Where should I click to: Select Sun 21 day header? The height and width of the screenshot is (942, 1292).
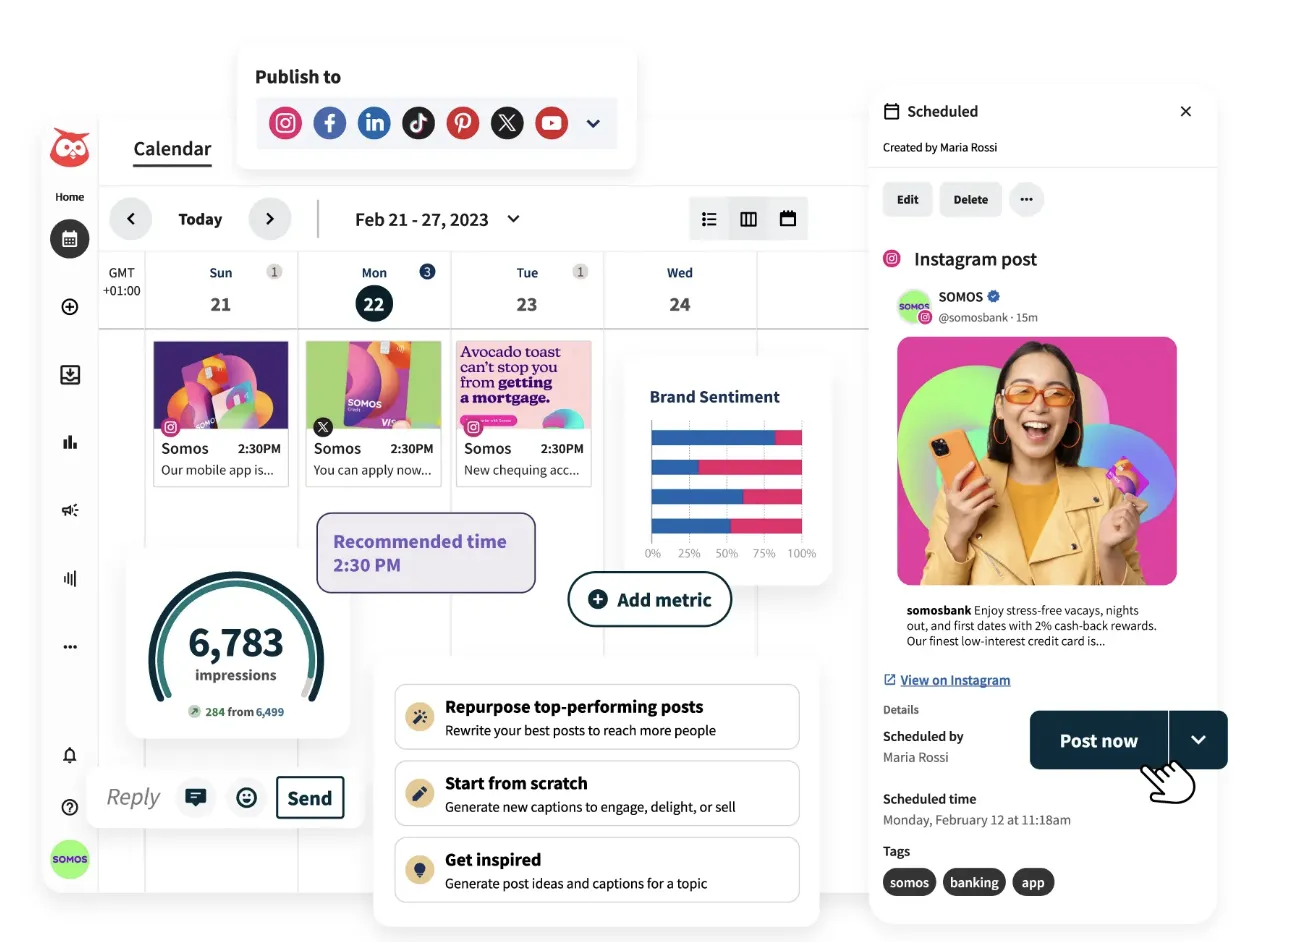pos(221,290)
